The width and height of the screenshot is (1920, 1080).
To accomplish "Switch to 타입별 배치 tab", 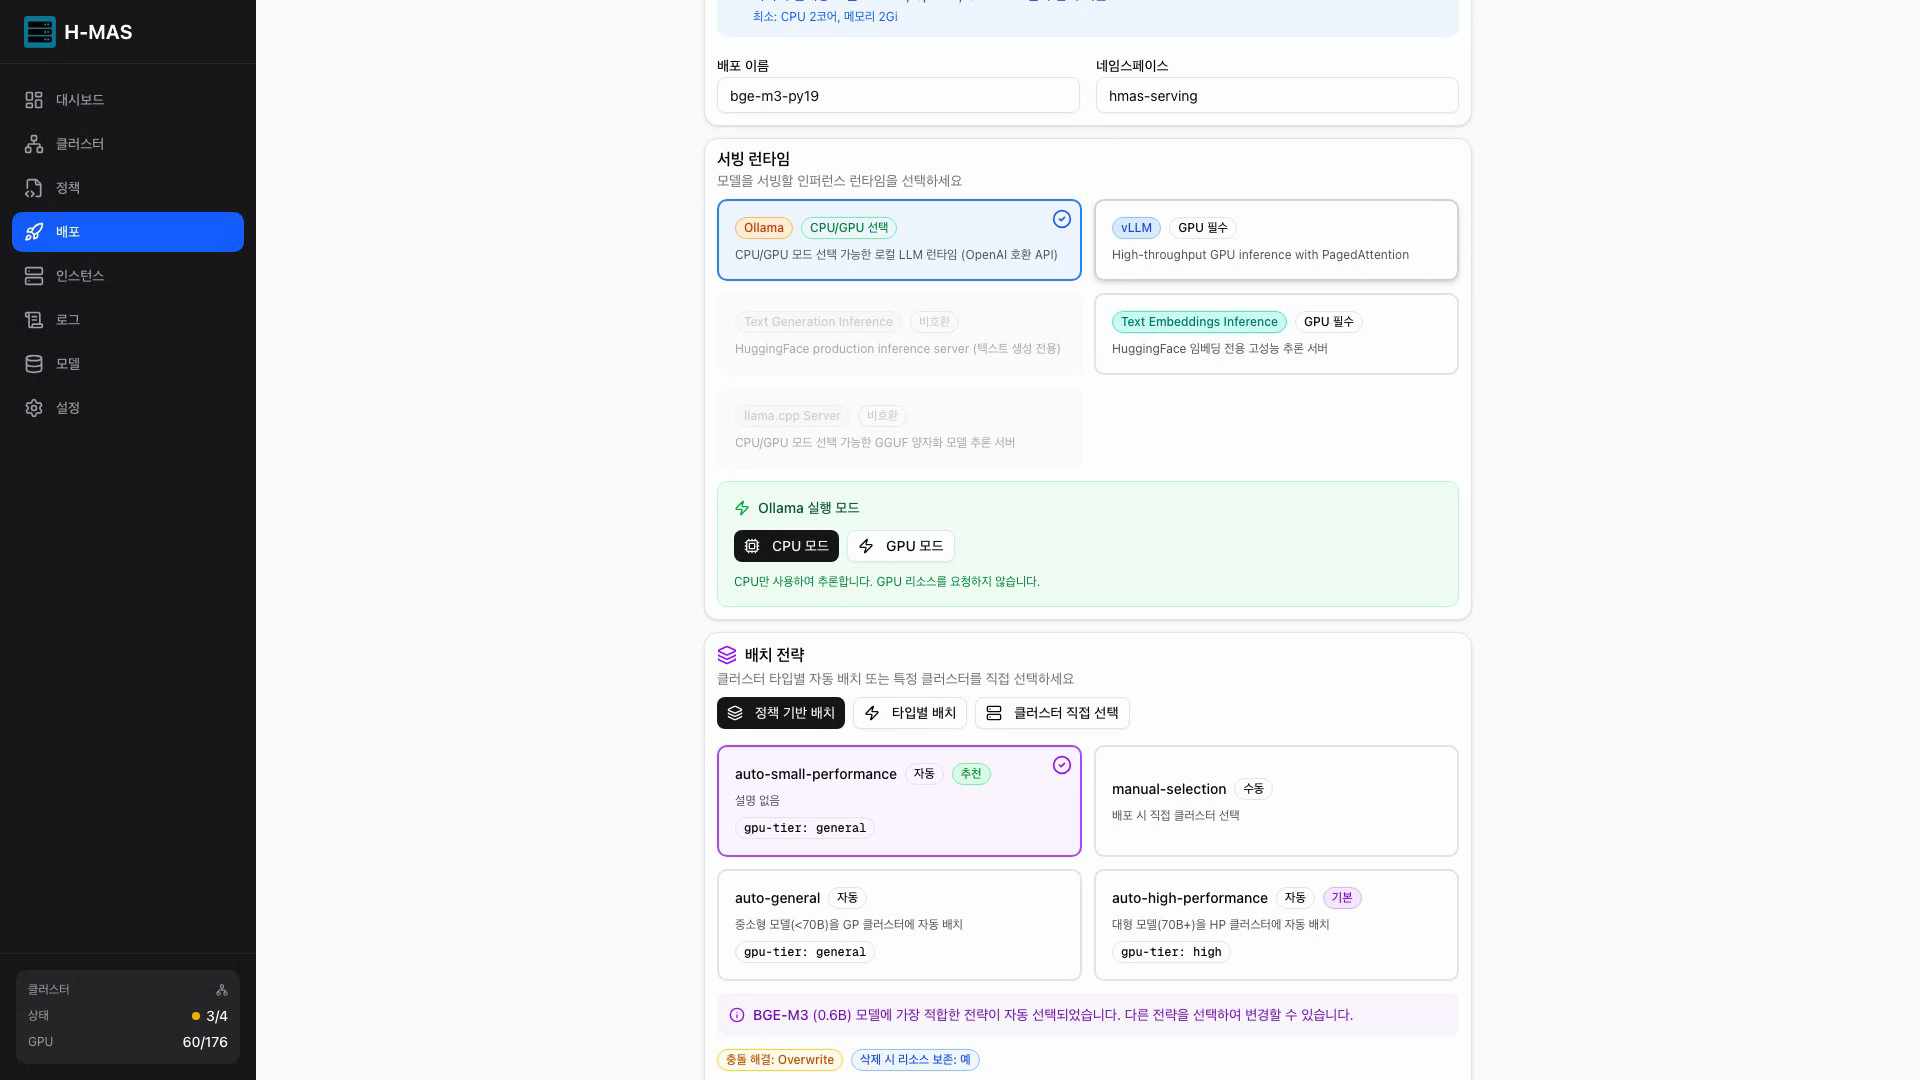I will coord(909,713).
